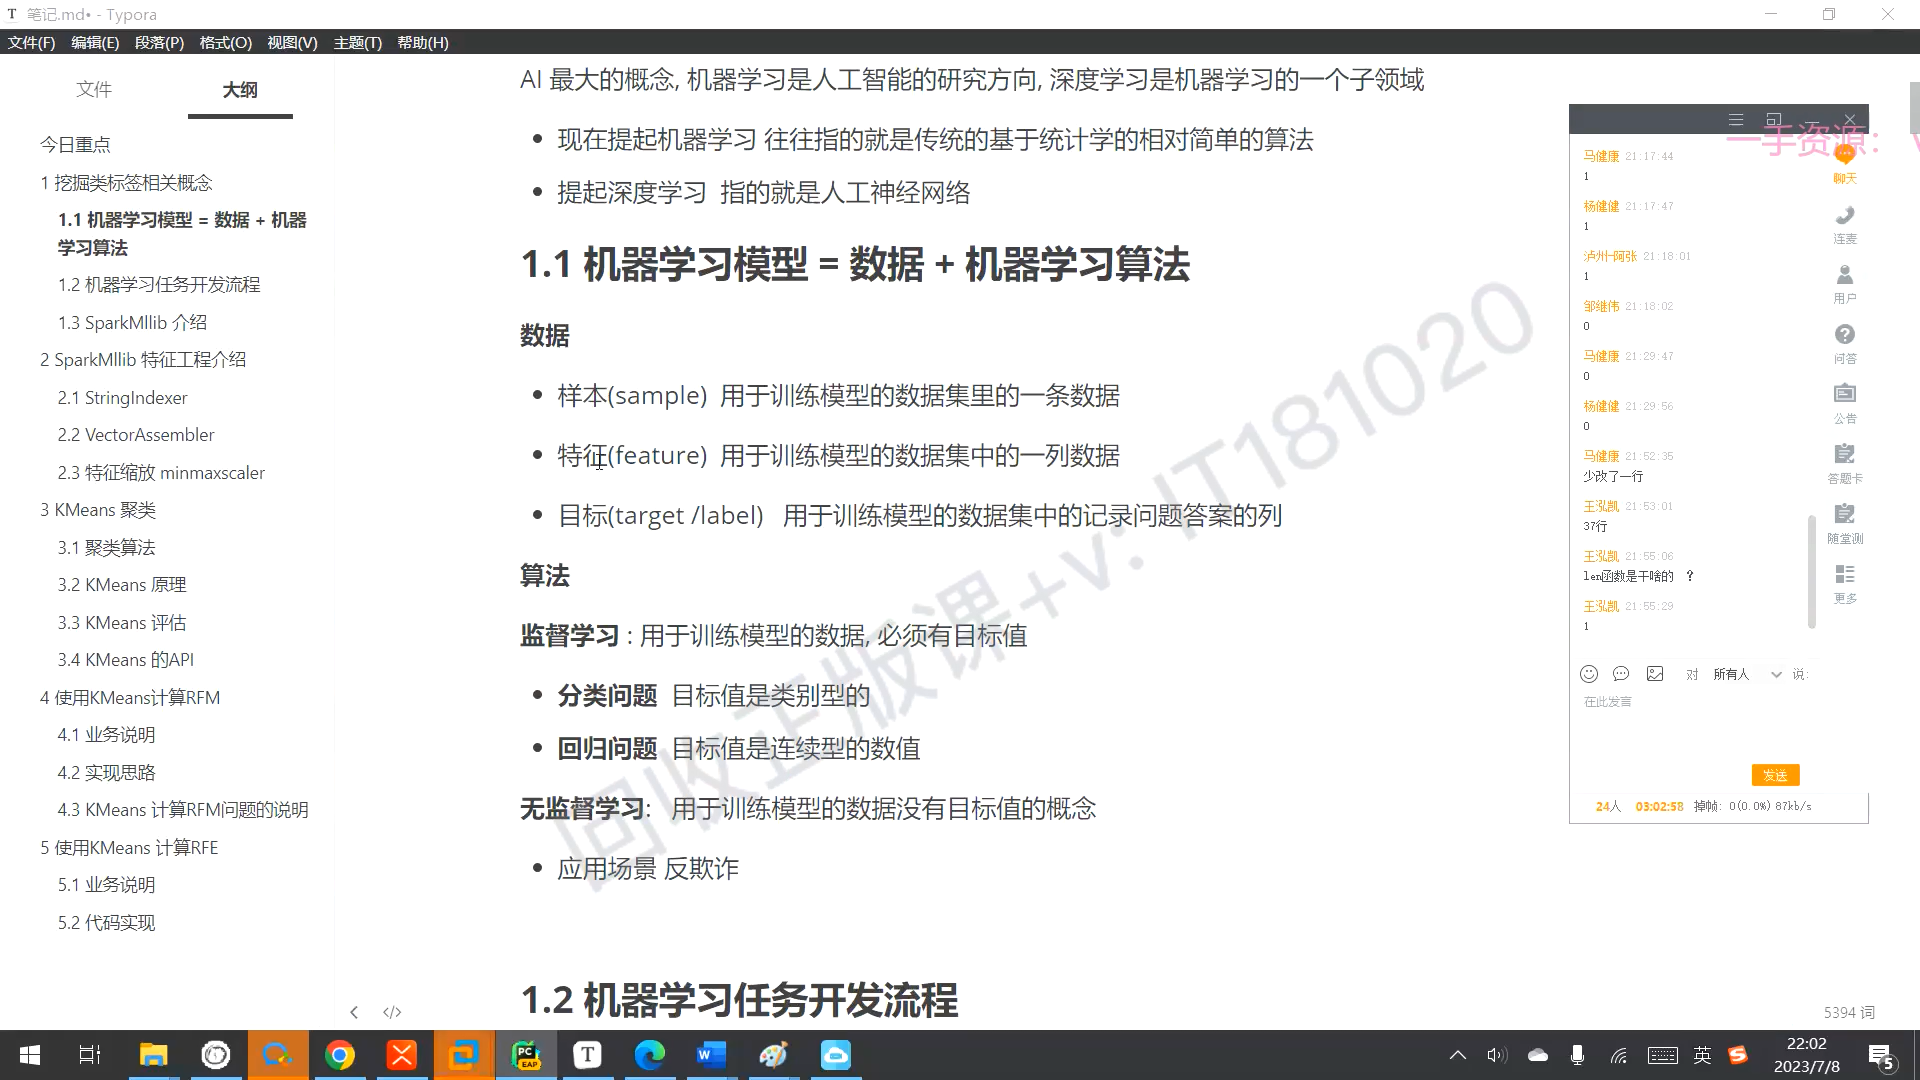The height and width of the screenshot is (1080, 1920).
Task: Click the chat message scrollbar
Action: click(x=1811, y=572)
